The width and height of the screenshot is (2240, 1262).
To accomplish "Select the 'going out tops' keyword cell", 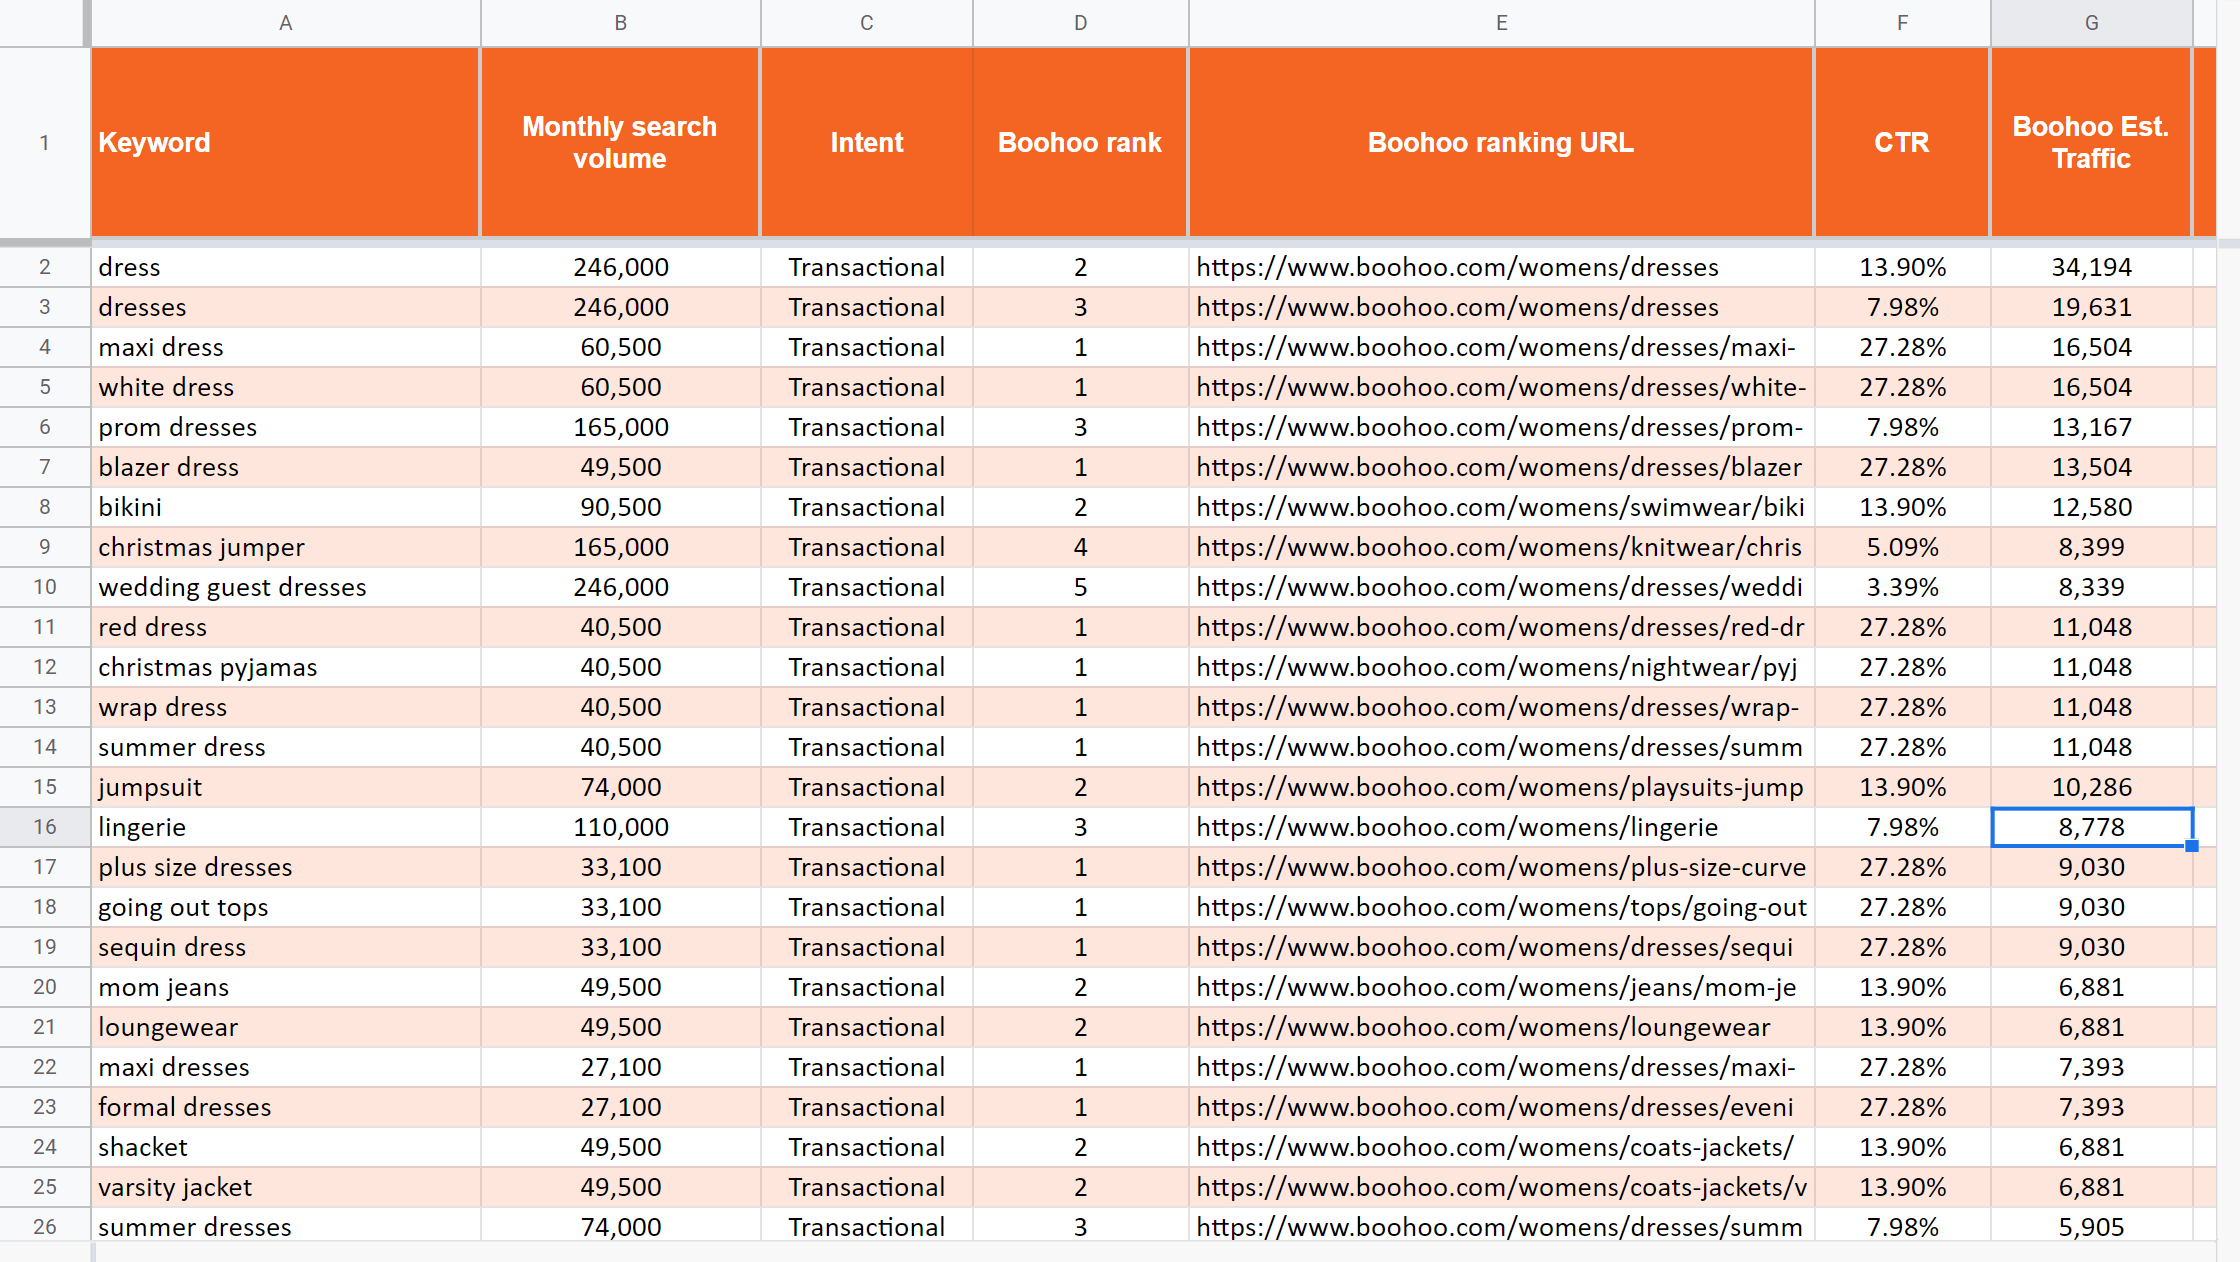I will pyautogui.click(x=285, y=907).
